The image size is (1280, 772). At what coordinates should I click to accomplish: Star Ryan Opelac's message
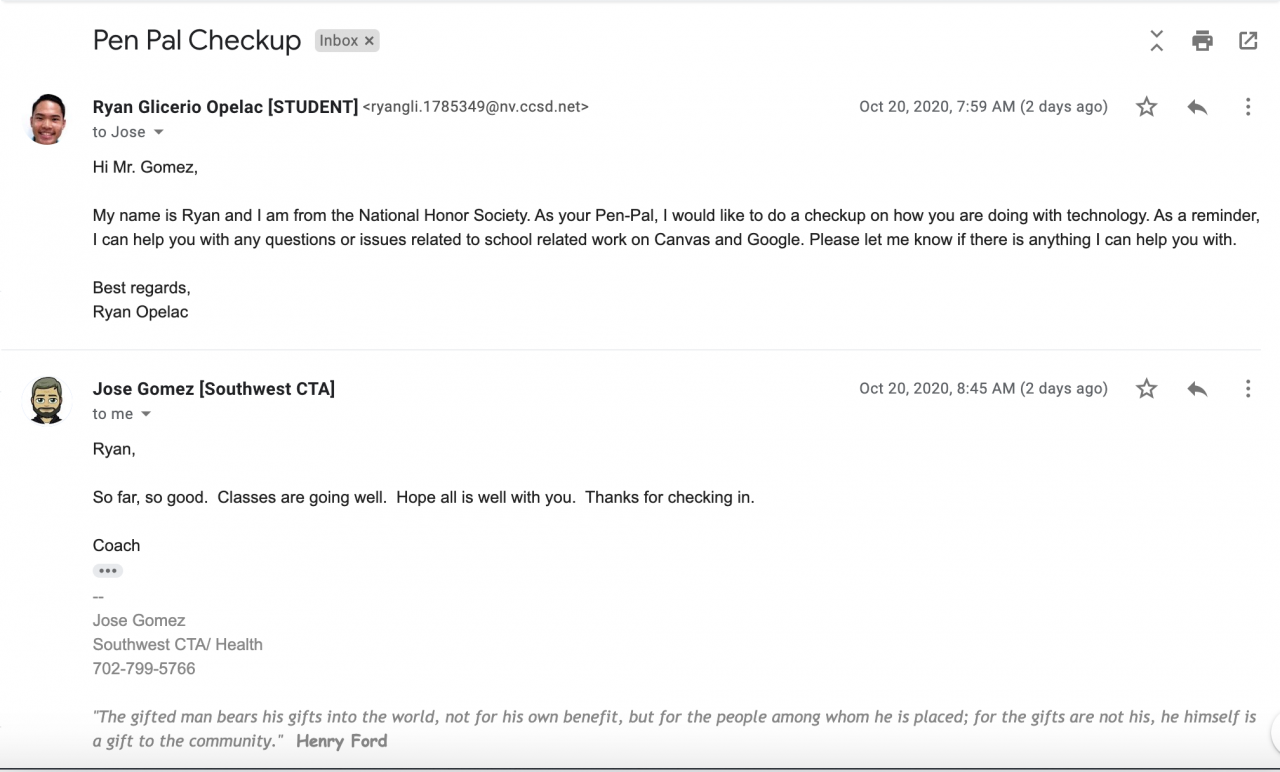coord(1147,107)
